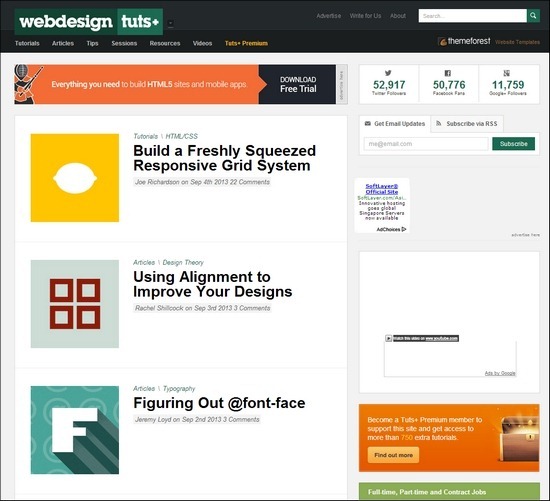This screenshot has height=501, width=550.
Task: Click the Ads by Google link
Action: click(500, 373)
